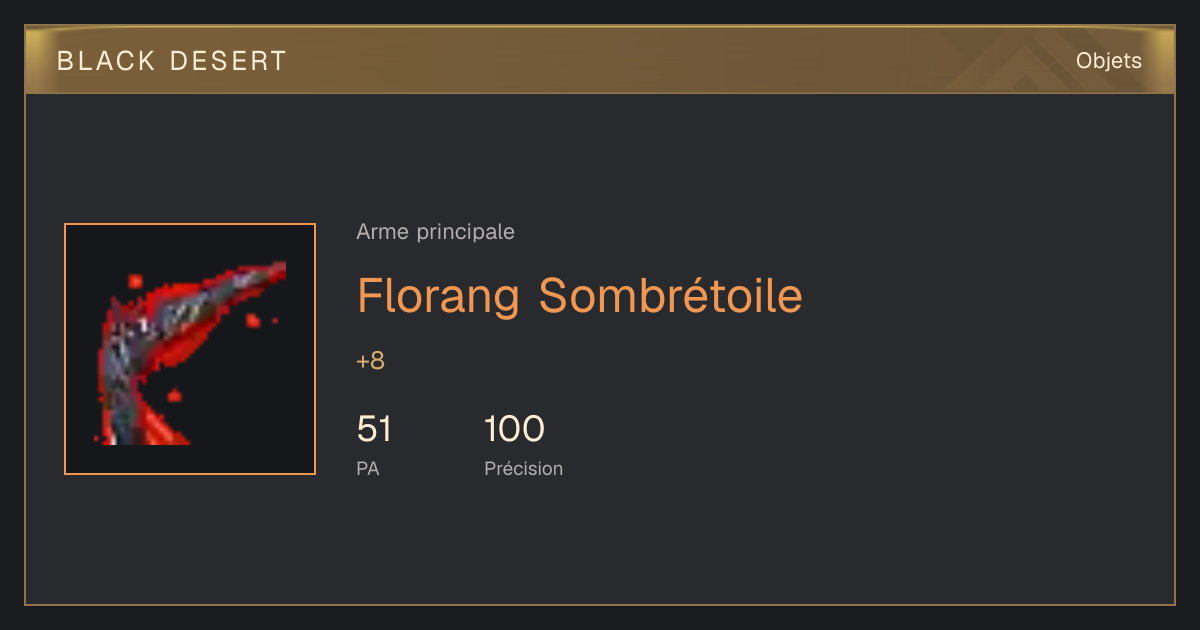Screen dimensions: 1200x630
Task: Click the word Florang in item name
Action: (x=438, y=296)
